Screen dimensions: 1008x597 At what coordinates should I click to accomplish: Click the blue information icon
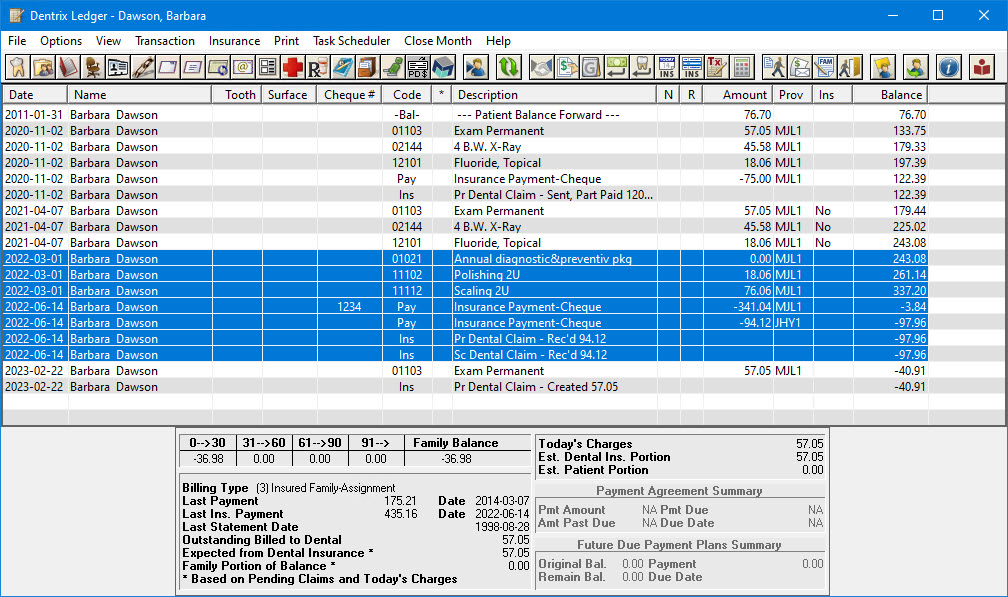(x=949, y=67)
